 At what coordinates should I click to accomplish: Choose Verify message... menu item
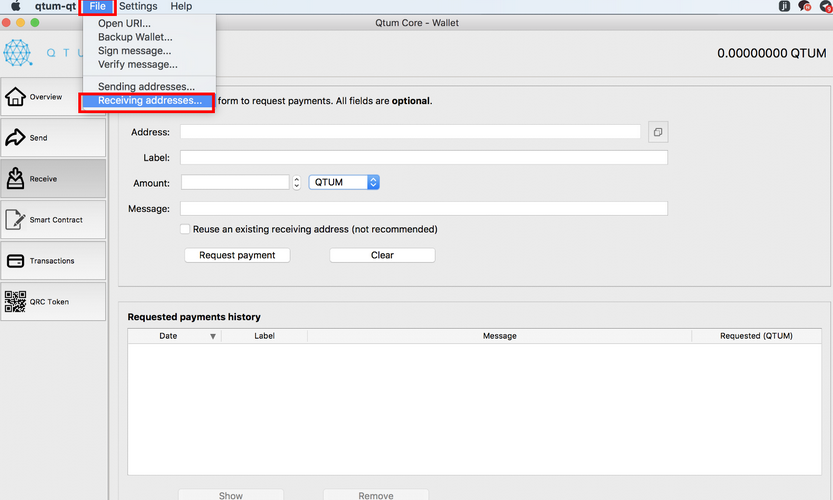click(149, 64)
